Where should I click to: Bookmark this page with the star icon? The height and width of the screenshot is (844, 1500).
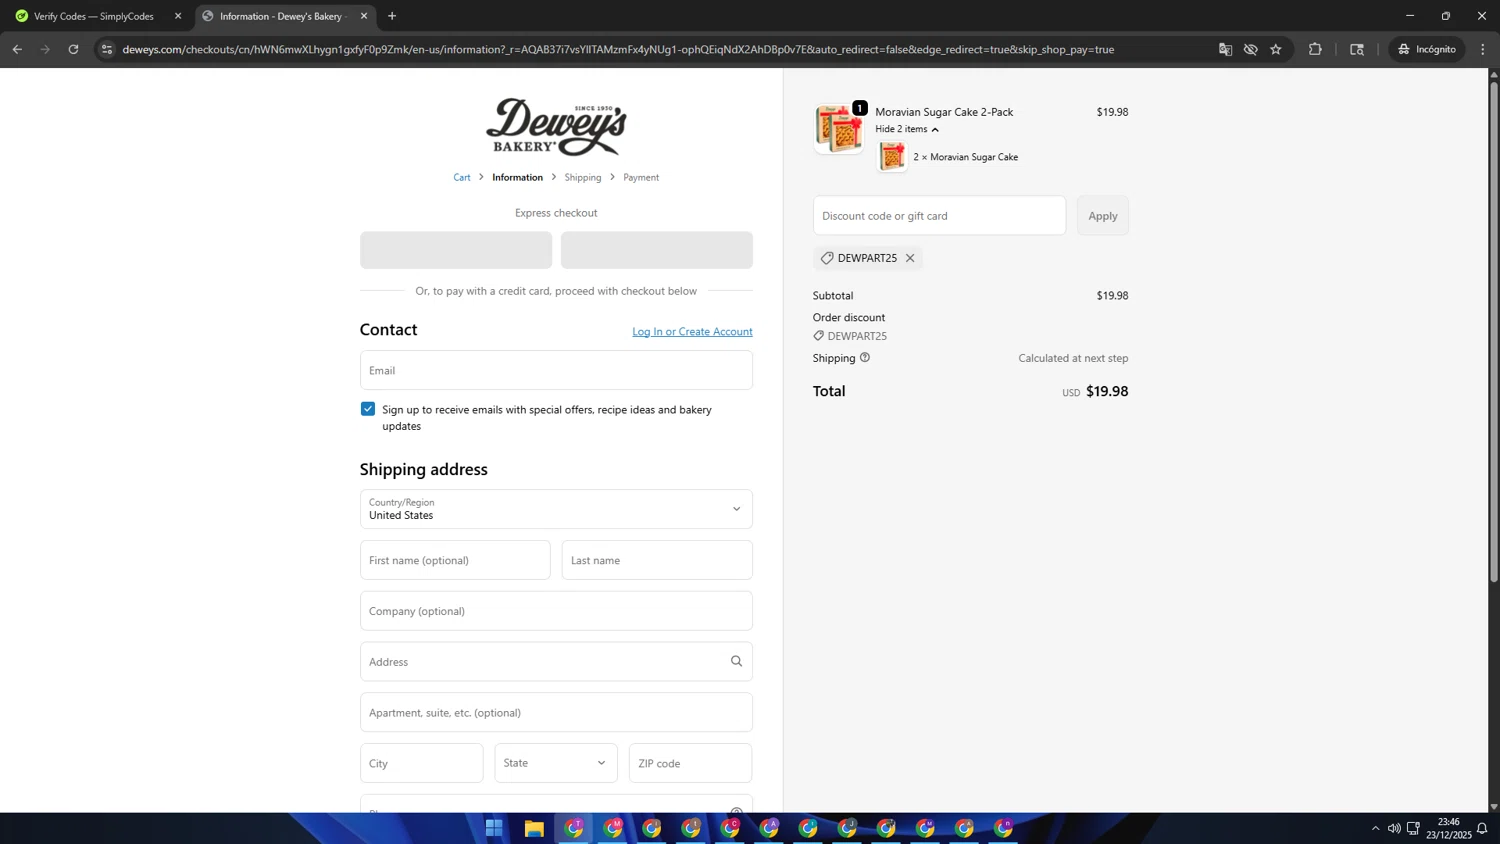(x=1276, y=49)
